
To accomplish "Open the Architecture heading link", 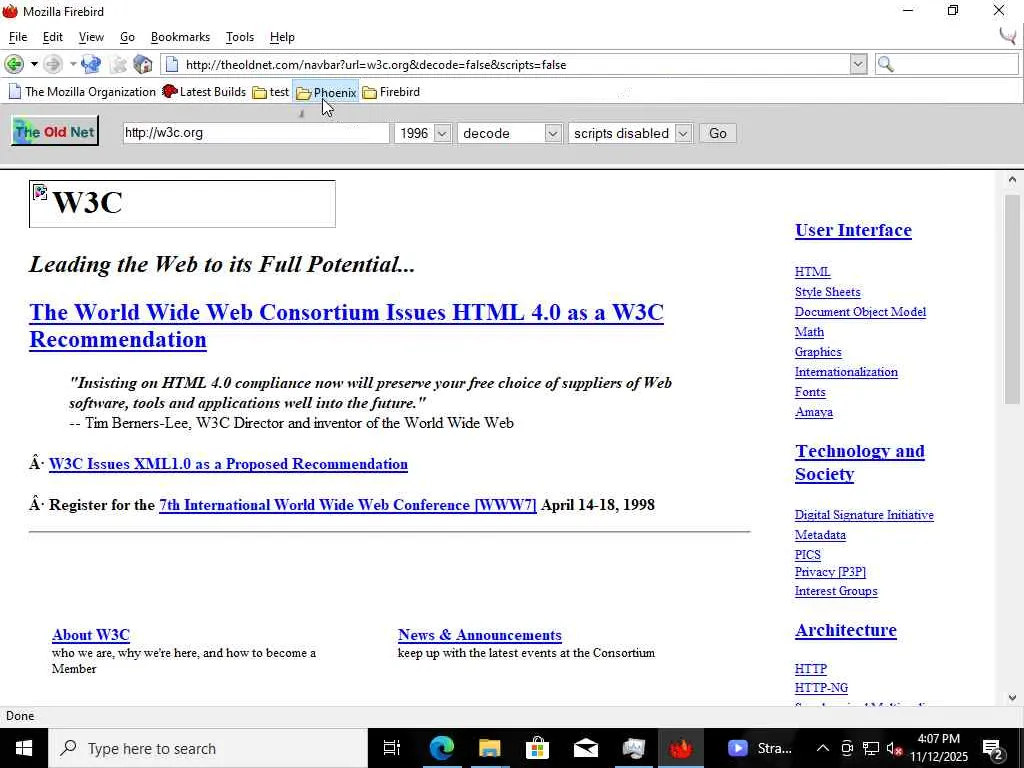I will pos(846,630).
